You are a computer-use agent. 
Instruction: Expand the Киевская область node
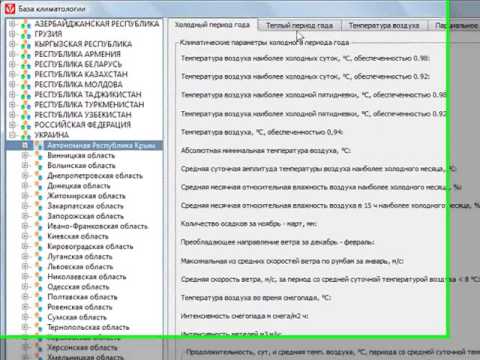(25, 236)
